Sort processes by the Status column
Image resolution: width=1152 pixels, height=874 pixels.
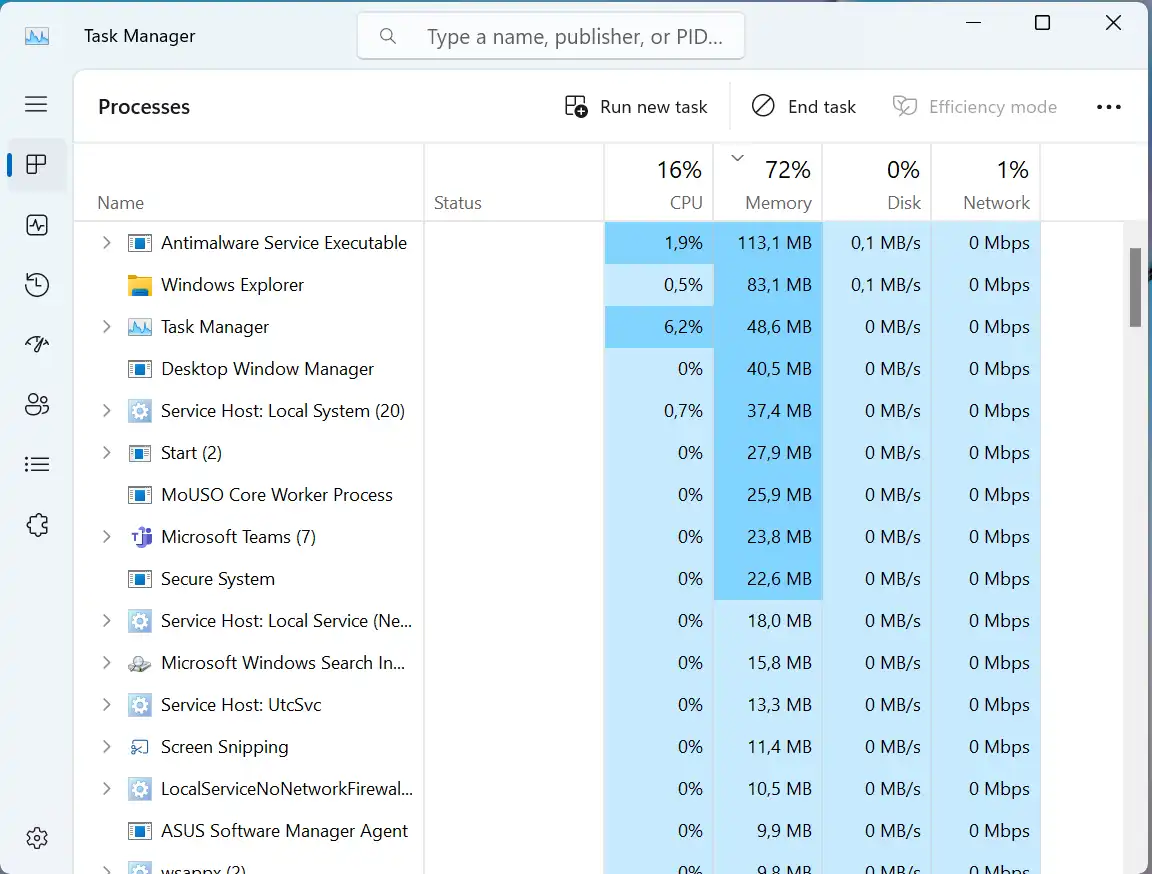(514, 182)
